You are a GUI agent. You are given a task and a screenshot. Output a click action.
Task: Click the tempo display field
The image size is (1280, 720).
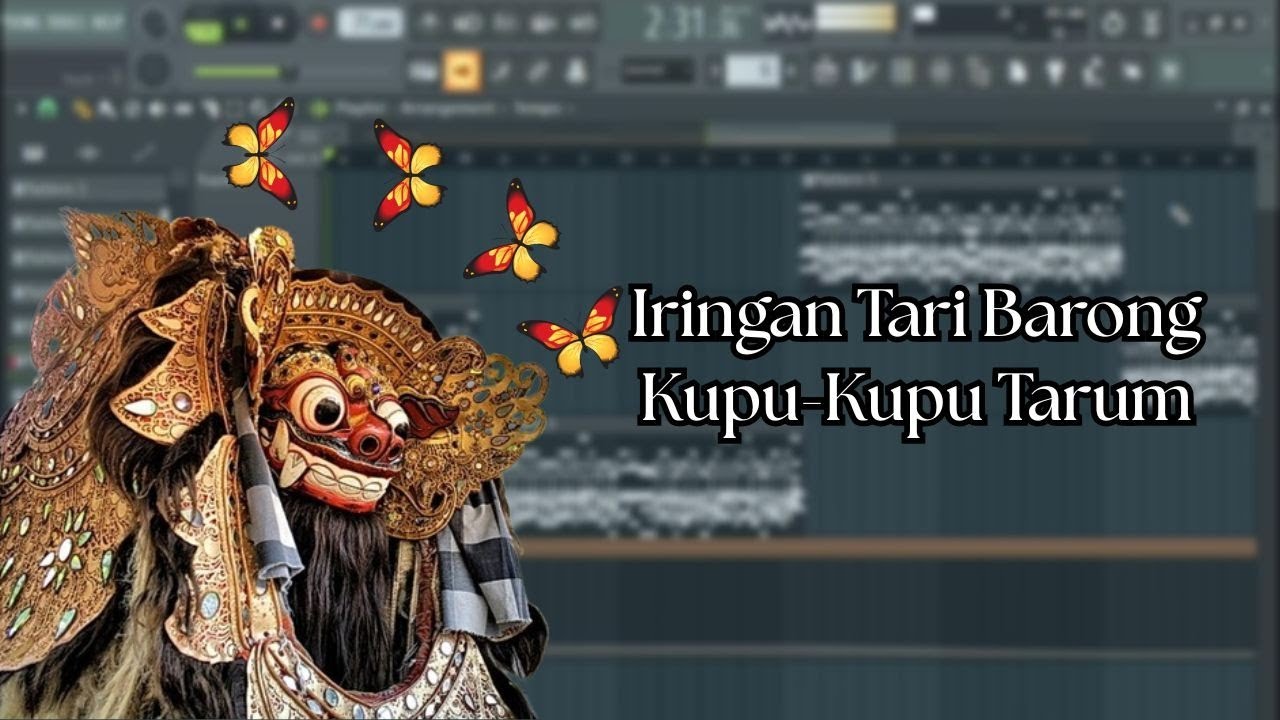pyautogui.click(x=370, y=22)
